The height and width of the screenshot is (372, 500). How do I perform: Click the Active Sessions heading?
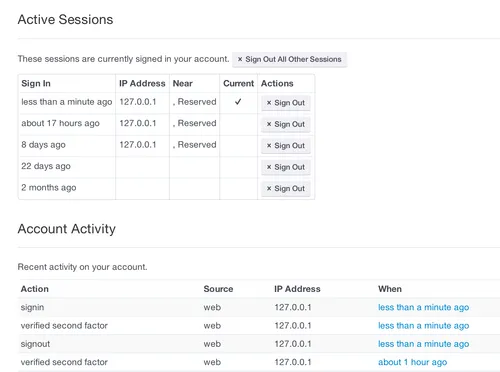[65, 20]
